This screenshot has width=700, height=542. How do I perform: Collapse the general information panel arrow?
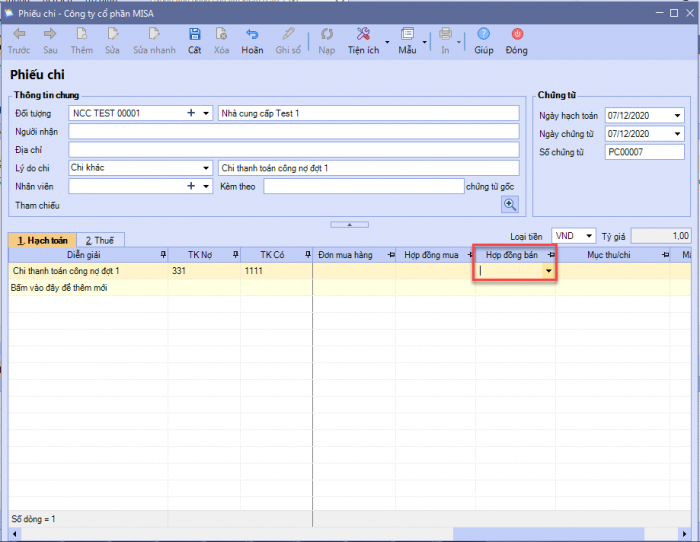tap(349, 224)
